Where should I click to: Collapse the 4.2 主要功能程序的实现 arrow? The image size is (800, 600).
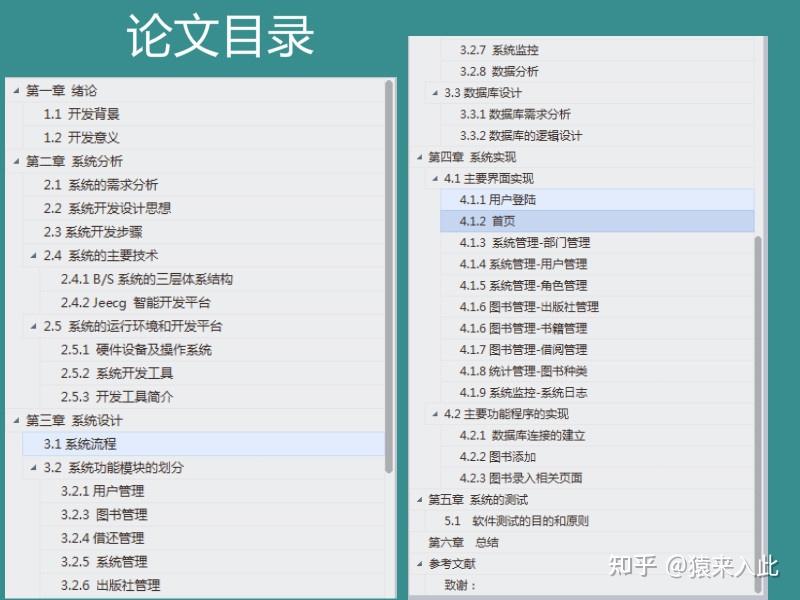click(435, 414)
